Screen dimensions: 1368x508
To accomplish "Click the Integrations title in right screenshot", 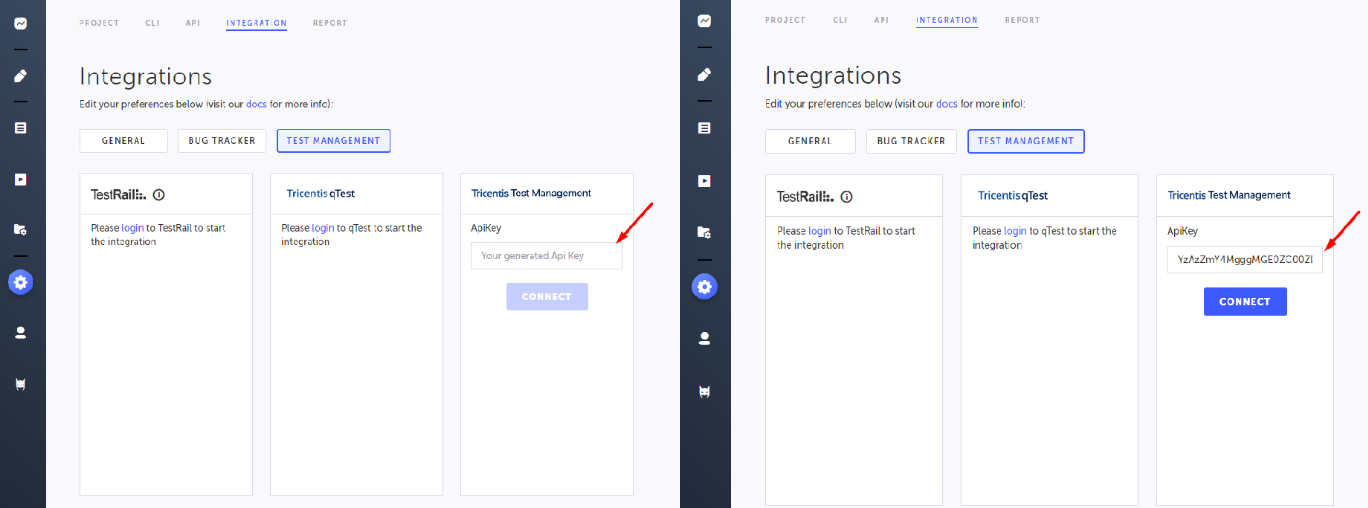I will pyautogui.click(x=833, y=76).
